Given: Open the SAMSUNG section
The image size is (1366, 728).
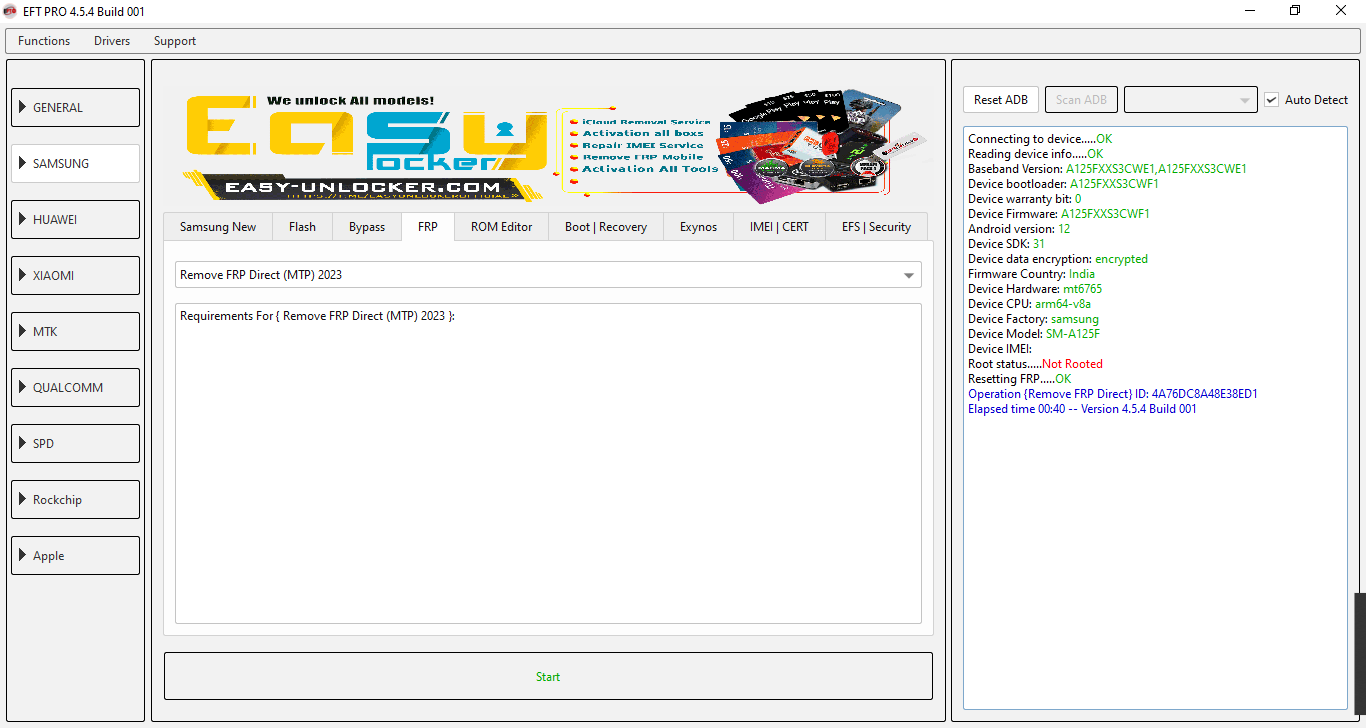Looking at the screenshot, I should click(x=75, y=163).
